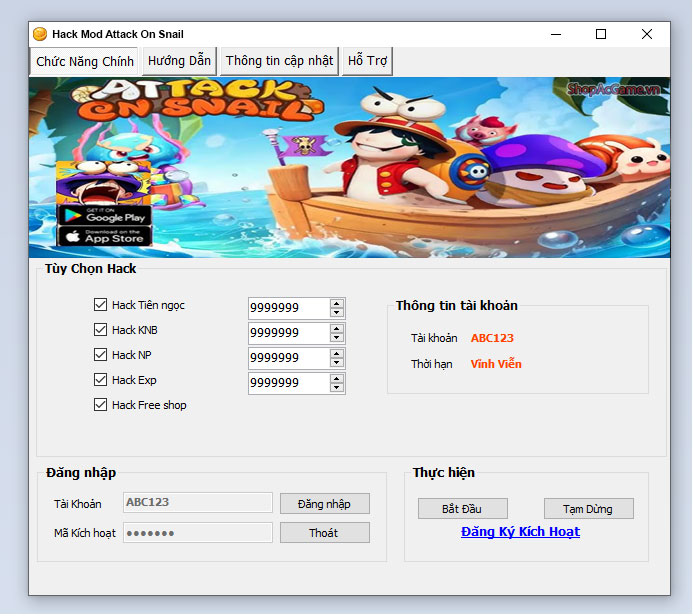693x616 pixels.
Task: Decrease the Hack Tiên ngọc value with down arrow
Action: pos(337,312)
